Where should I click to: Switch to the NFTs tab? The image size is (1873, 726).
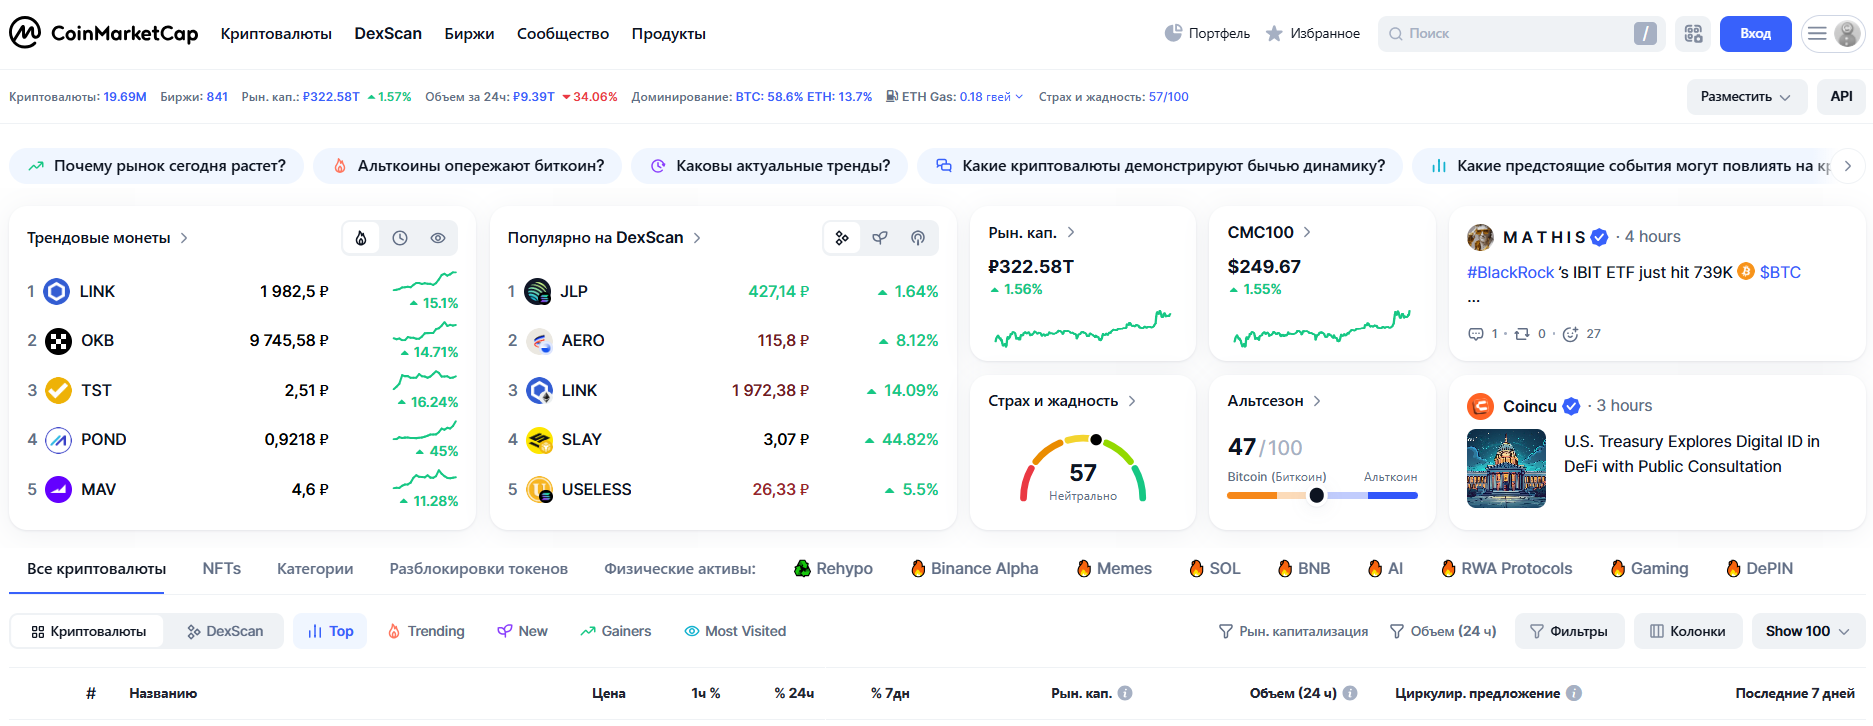pyautogui.click(x=222, y=568)
